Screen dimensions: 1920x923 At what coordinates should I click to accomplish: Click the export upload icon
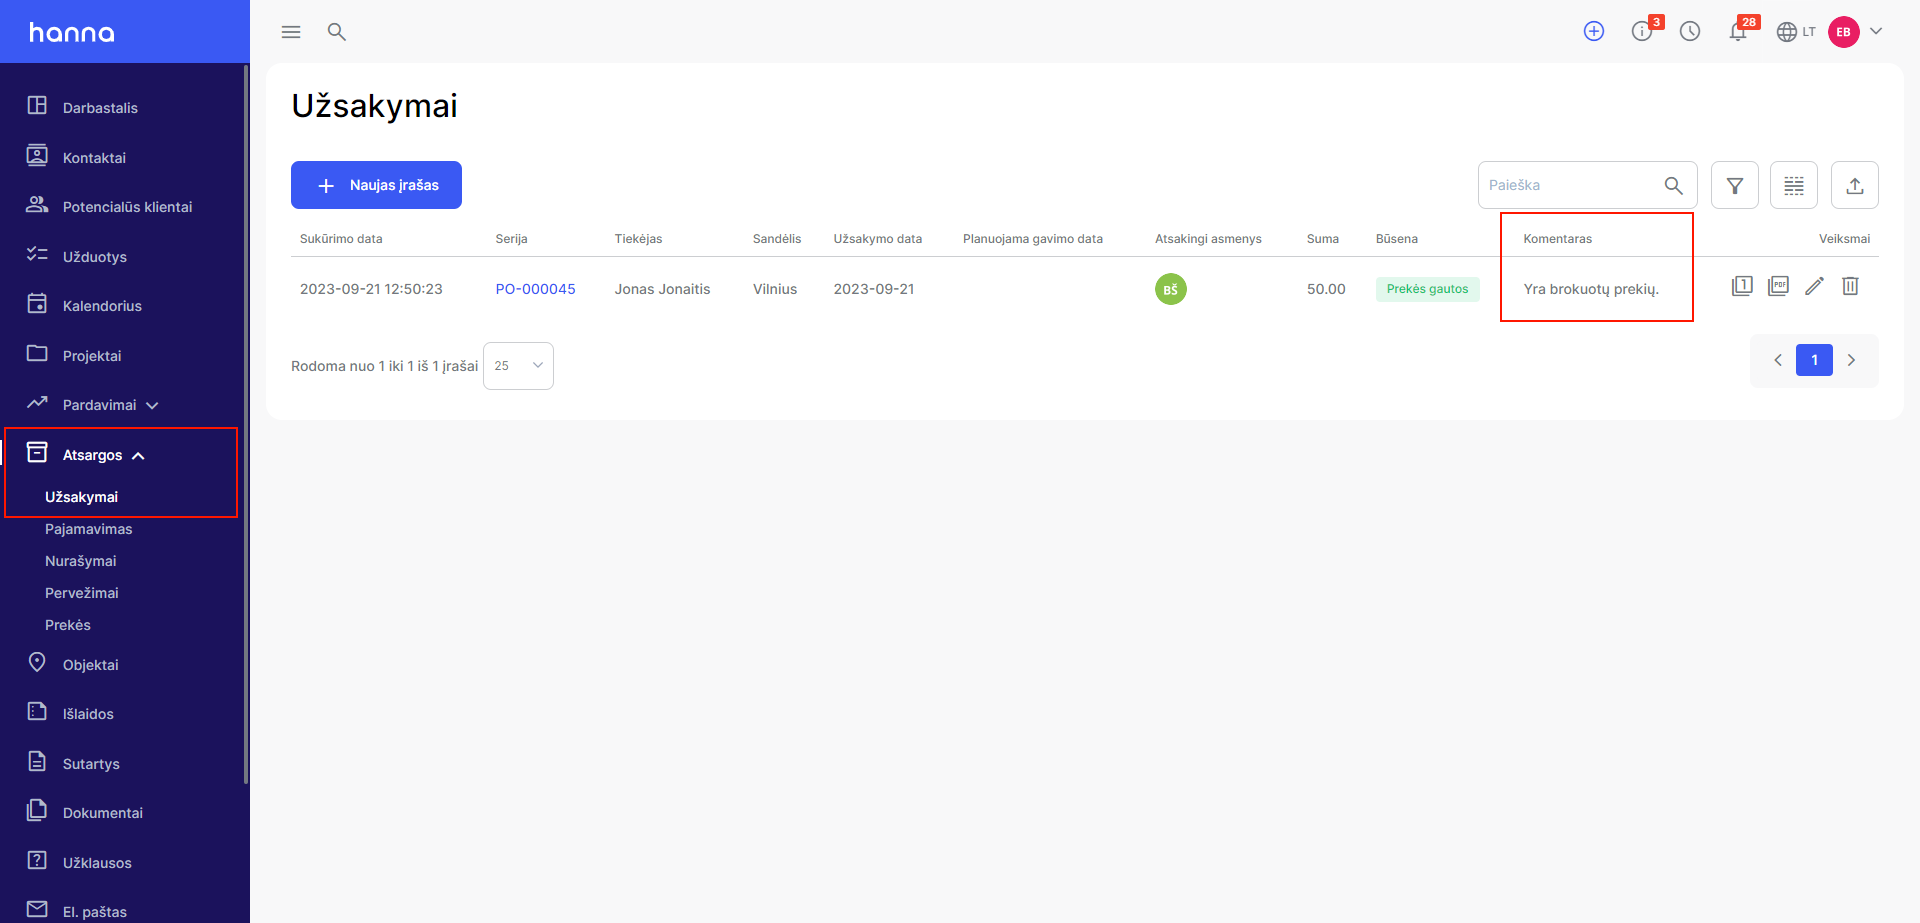pos(1855,185)
